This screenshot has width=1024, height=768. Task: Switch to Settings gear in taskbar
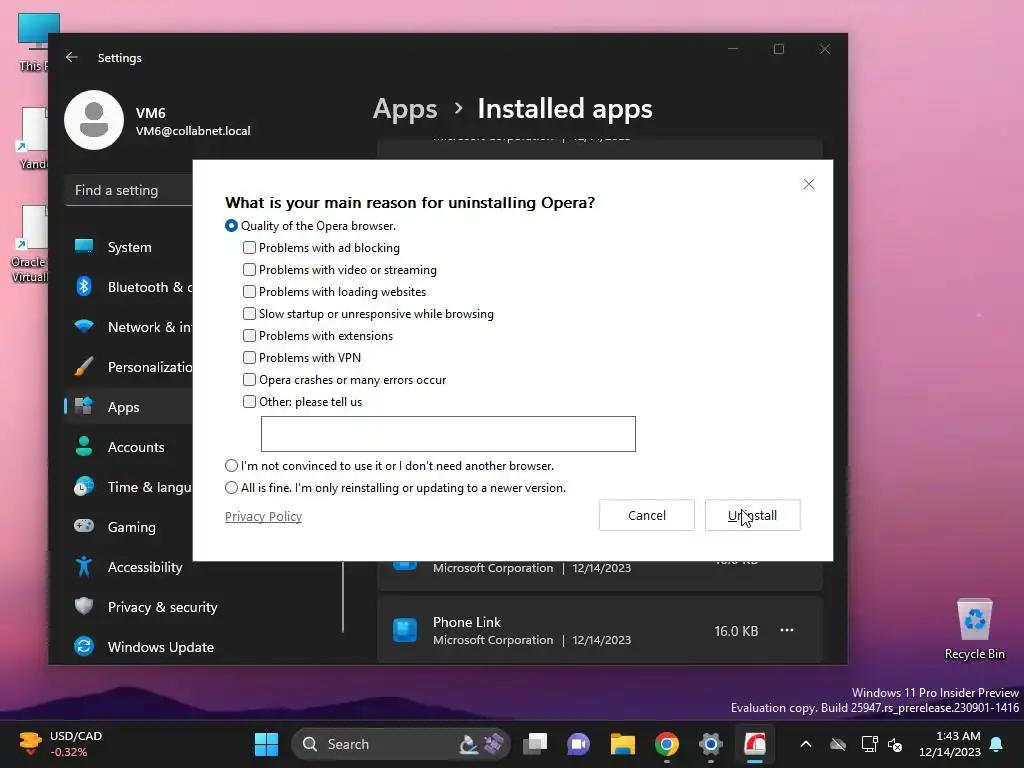(x=711, y=744)
